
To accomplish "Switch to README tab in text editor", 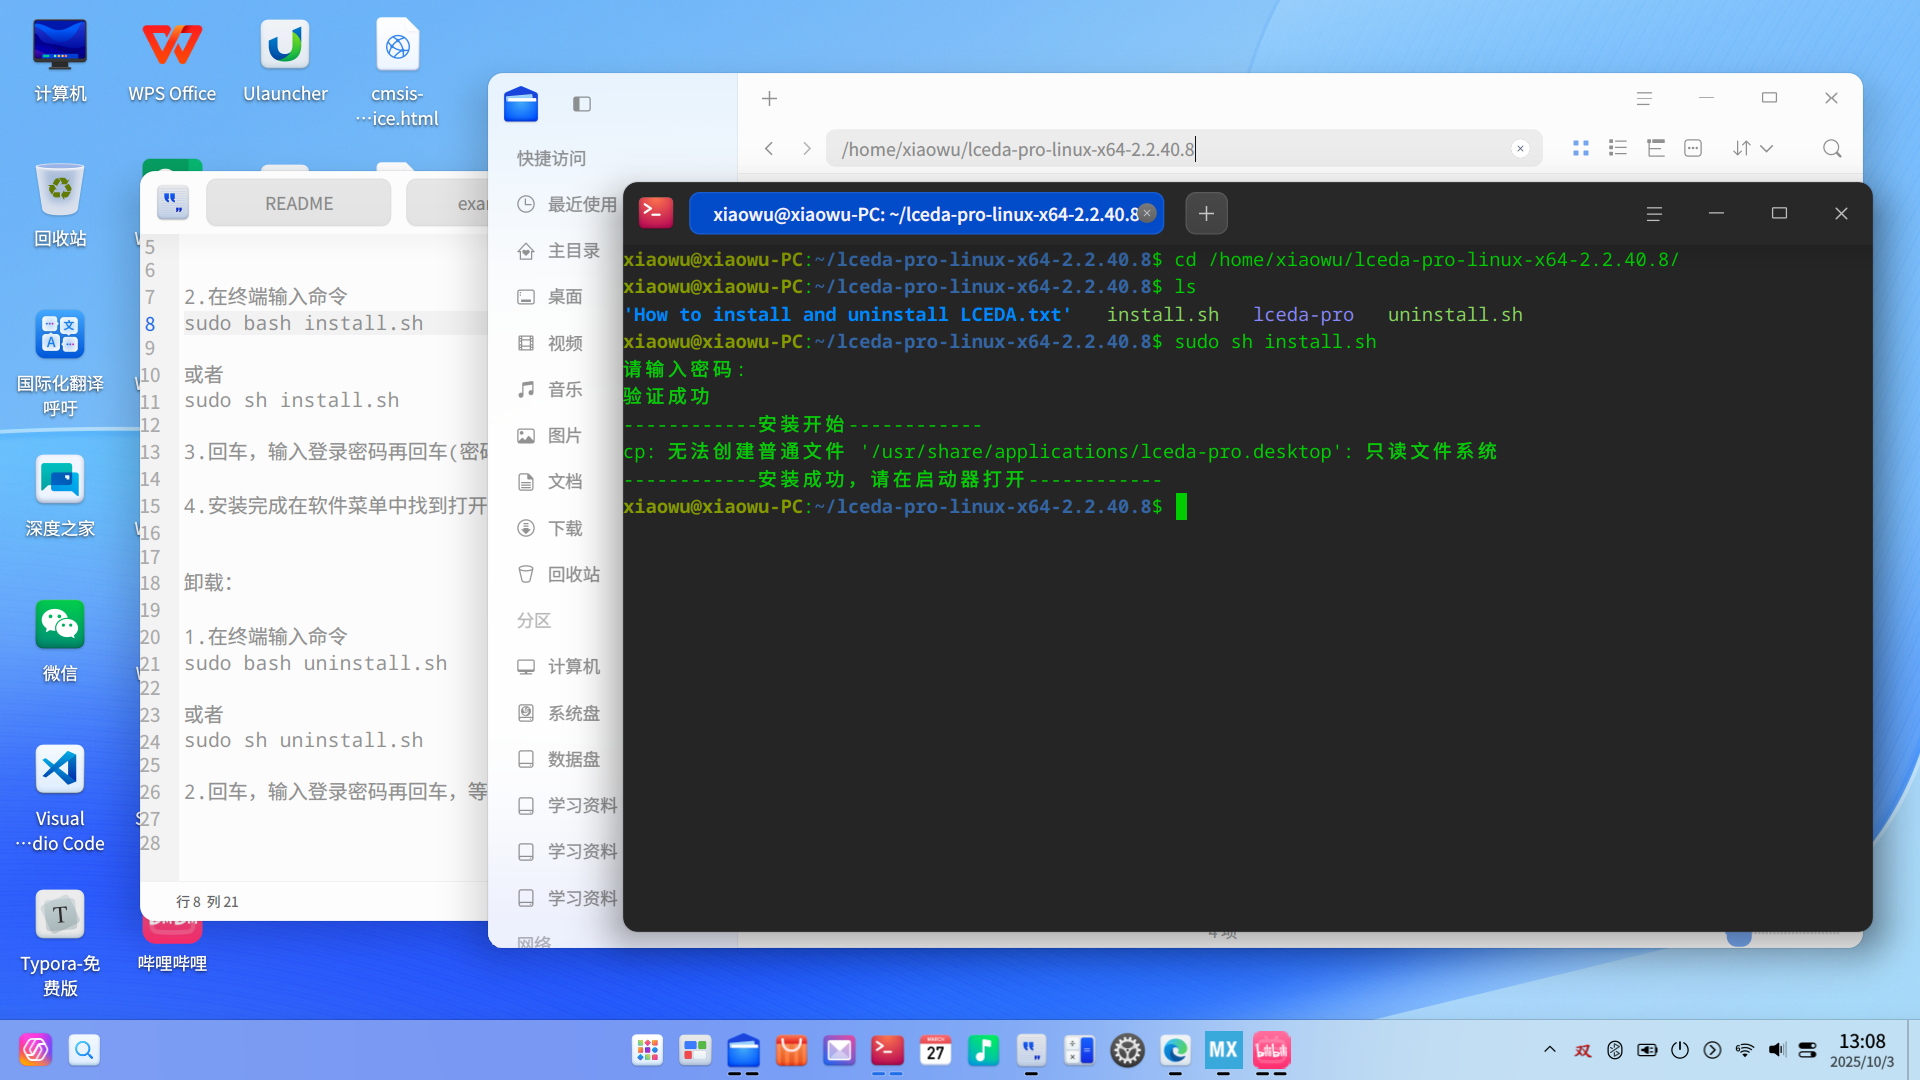I will (x=299, y=204).
